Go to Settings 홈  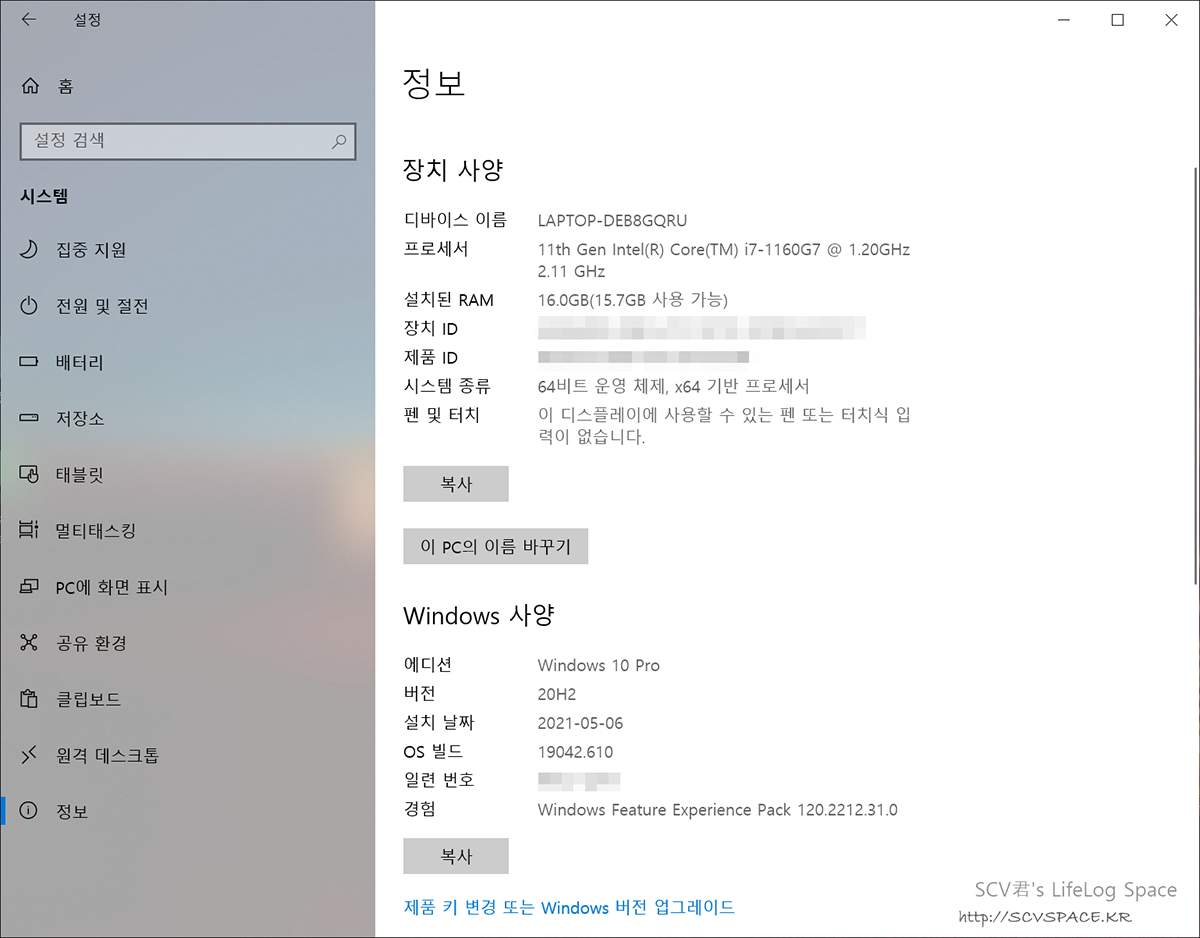[187, 87]
